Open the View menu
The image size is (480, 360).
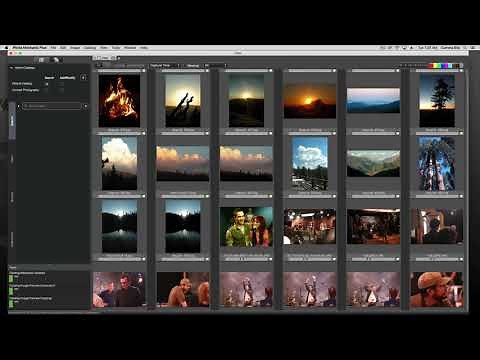click(x=104, y=48)
